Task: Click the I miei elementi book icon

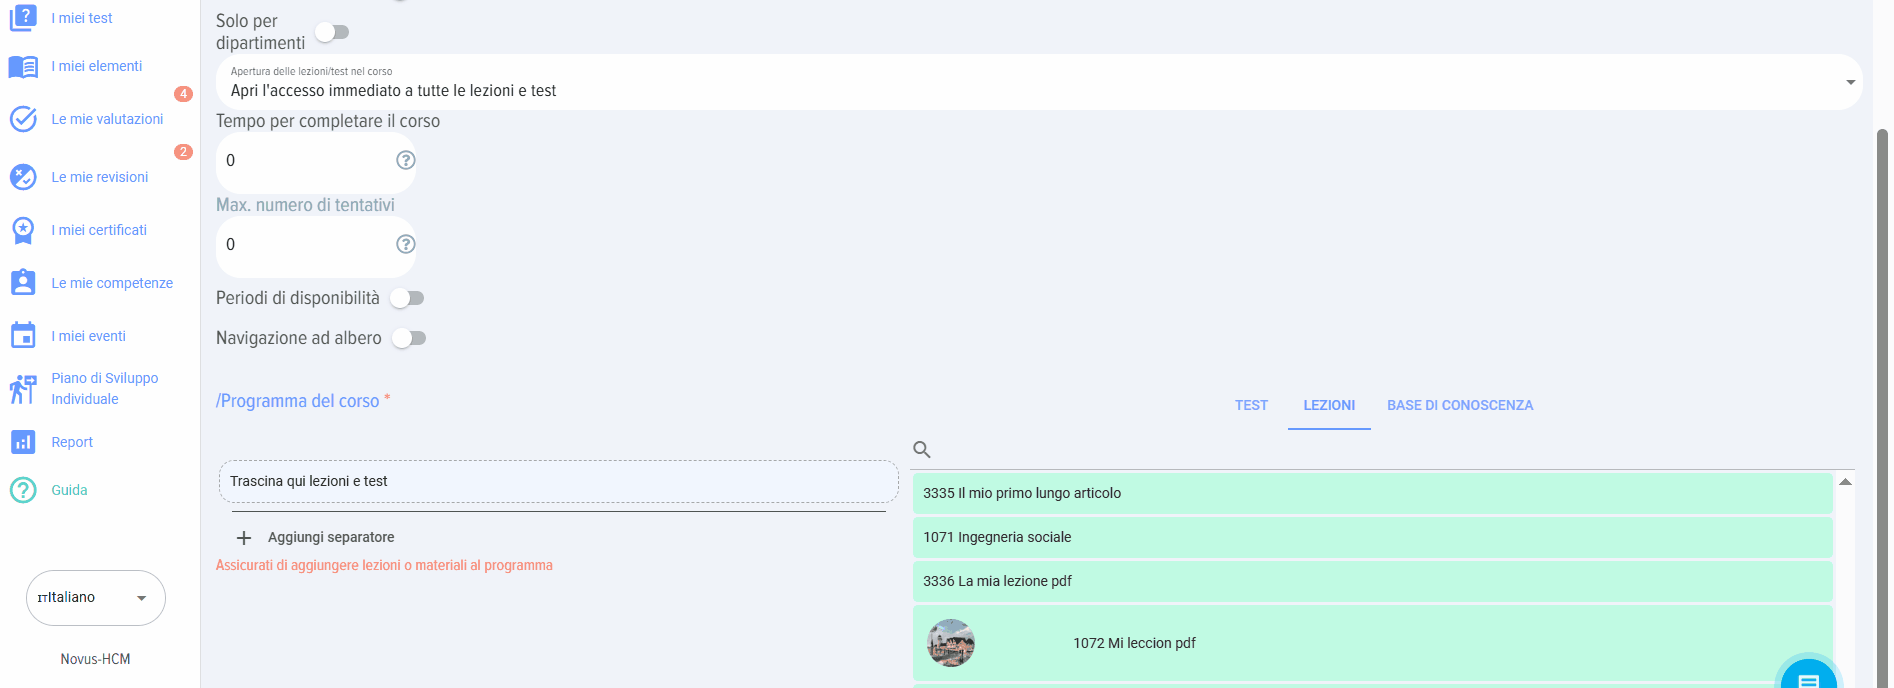Action: coord(23,67)
